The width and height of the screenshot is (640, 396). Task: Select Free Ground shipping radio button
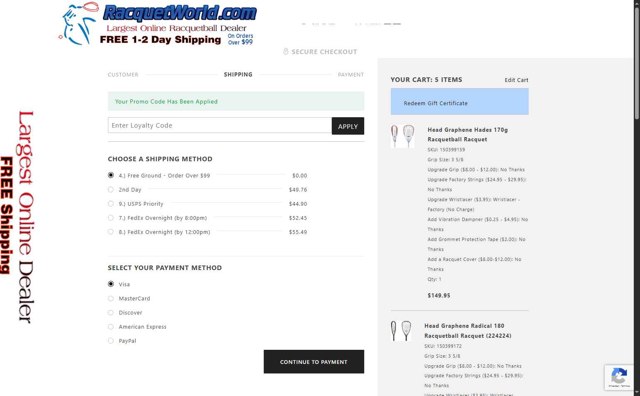[x=111, y=175]
